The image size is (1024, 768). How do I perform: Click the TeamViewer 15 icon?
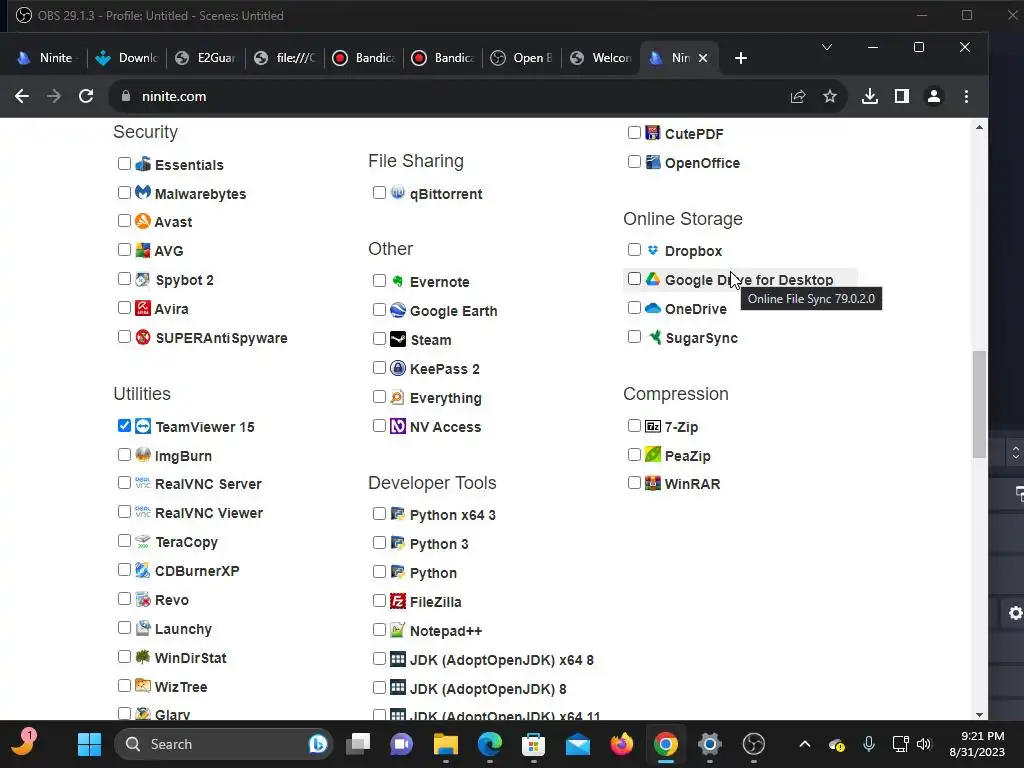143,426
